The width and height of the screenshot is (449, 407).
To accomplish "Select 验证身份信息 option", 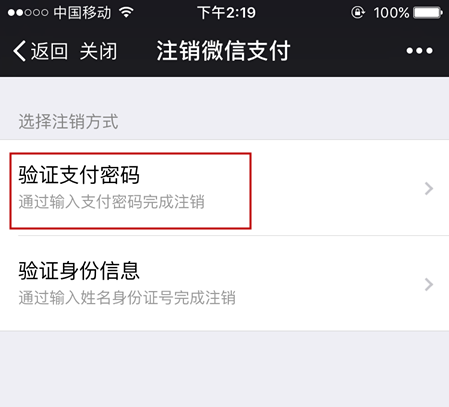I will 224,283.
